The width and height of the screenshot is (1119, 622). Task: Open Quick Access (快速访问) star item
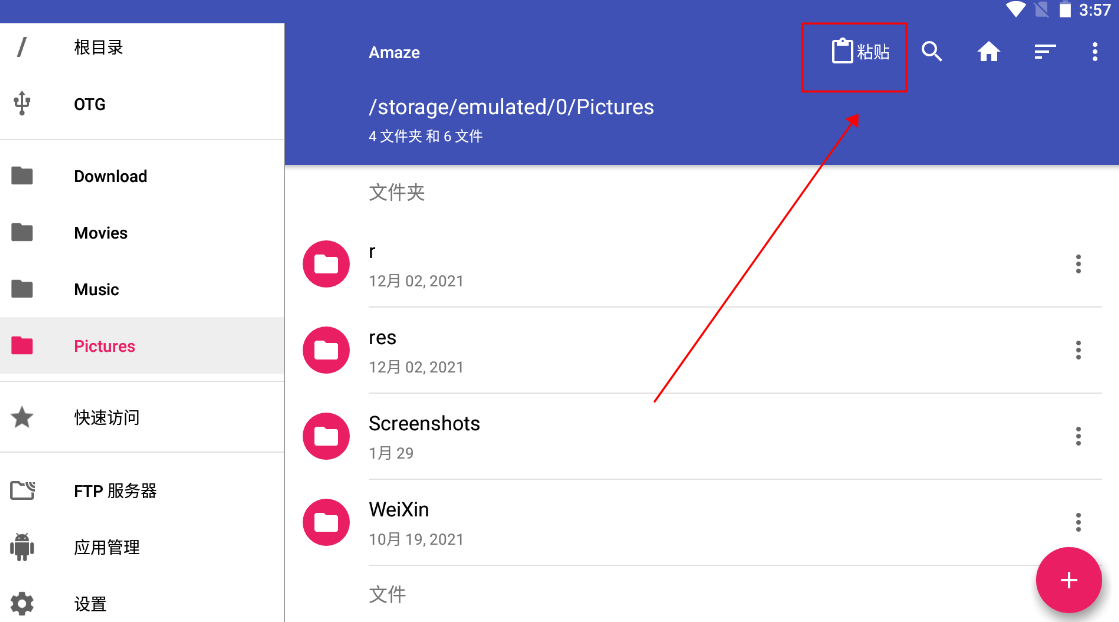coord(106,418)
